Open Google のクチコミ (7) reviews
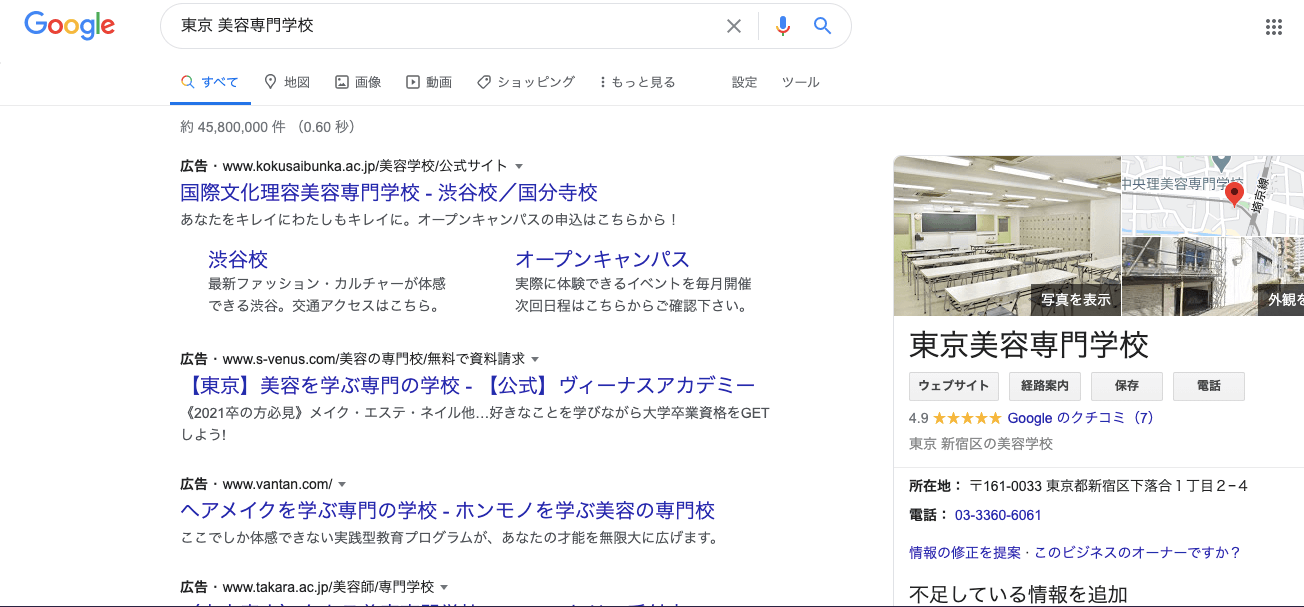This screenshot has height=607, width=1304. pyautogui.click(x=1081, y=418)
